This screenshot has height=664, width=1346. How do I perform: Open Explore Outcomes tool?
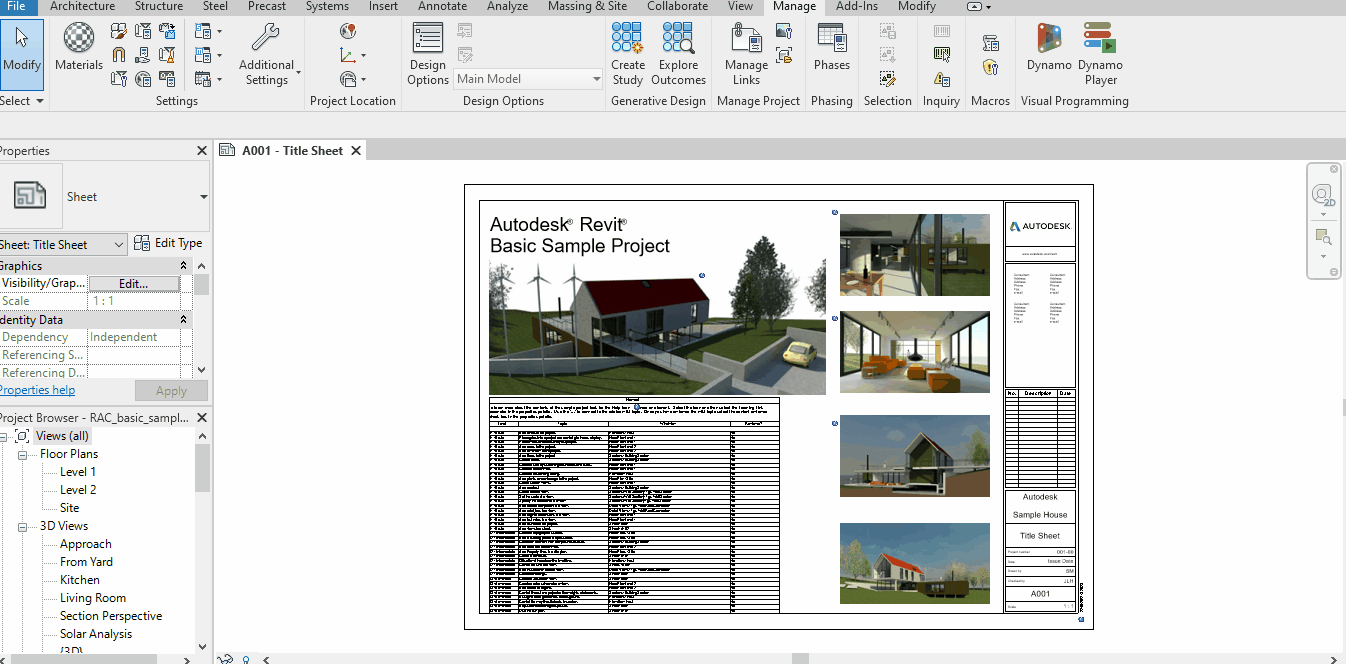tap(678, 54)
